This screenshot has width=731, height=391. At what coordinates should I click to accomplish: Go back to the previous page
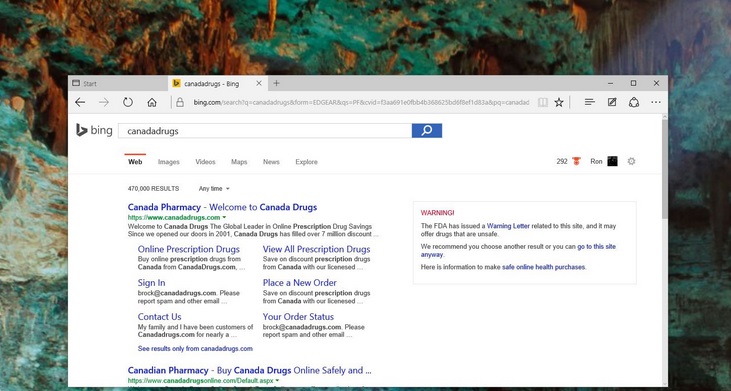click(80, 103)
